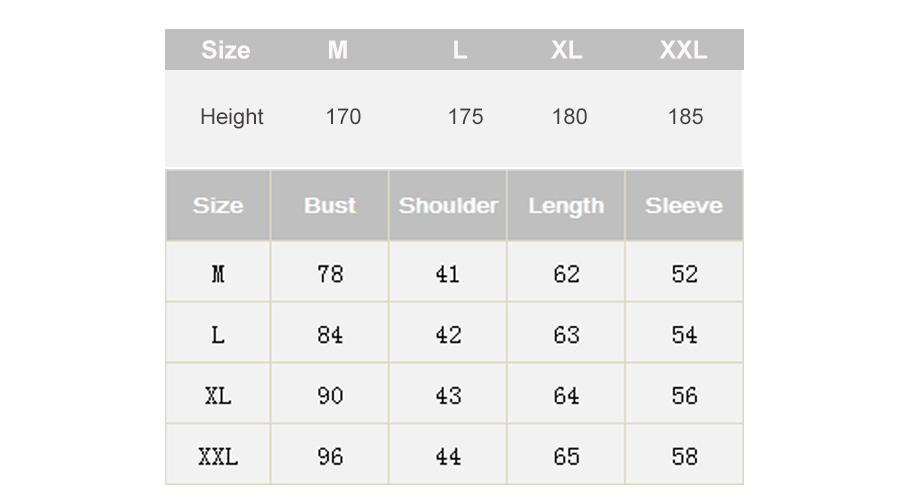Click the Bust column header

pyautogui.click(x=330, y=206)
